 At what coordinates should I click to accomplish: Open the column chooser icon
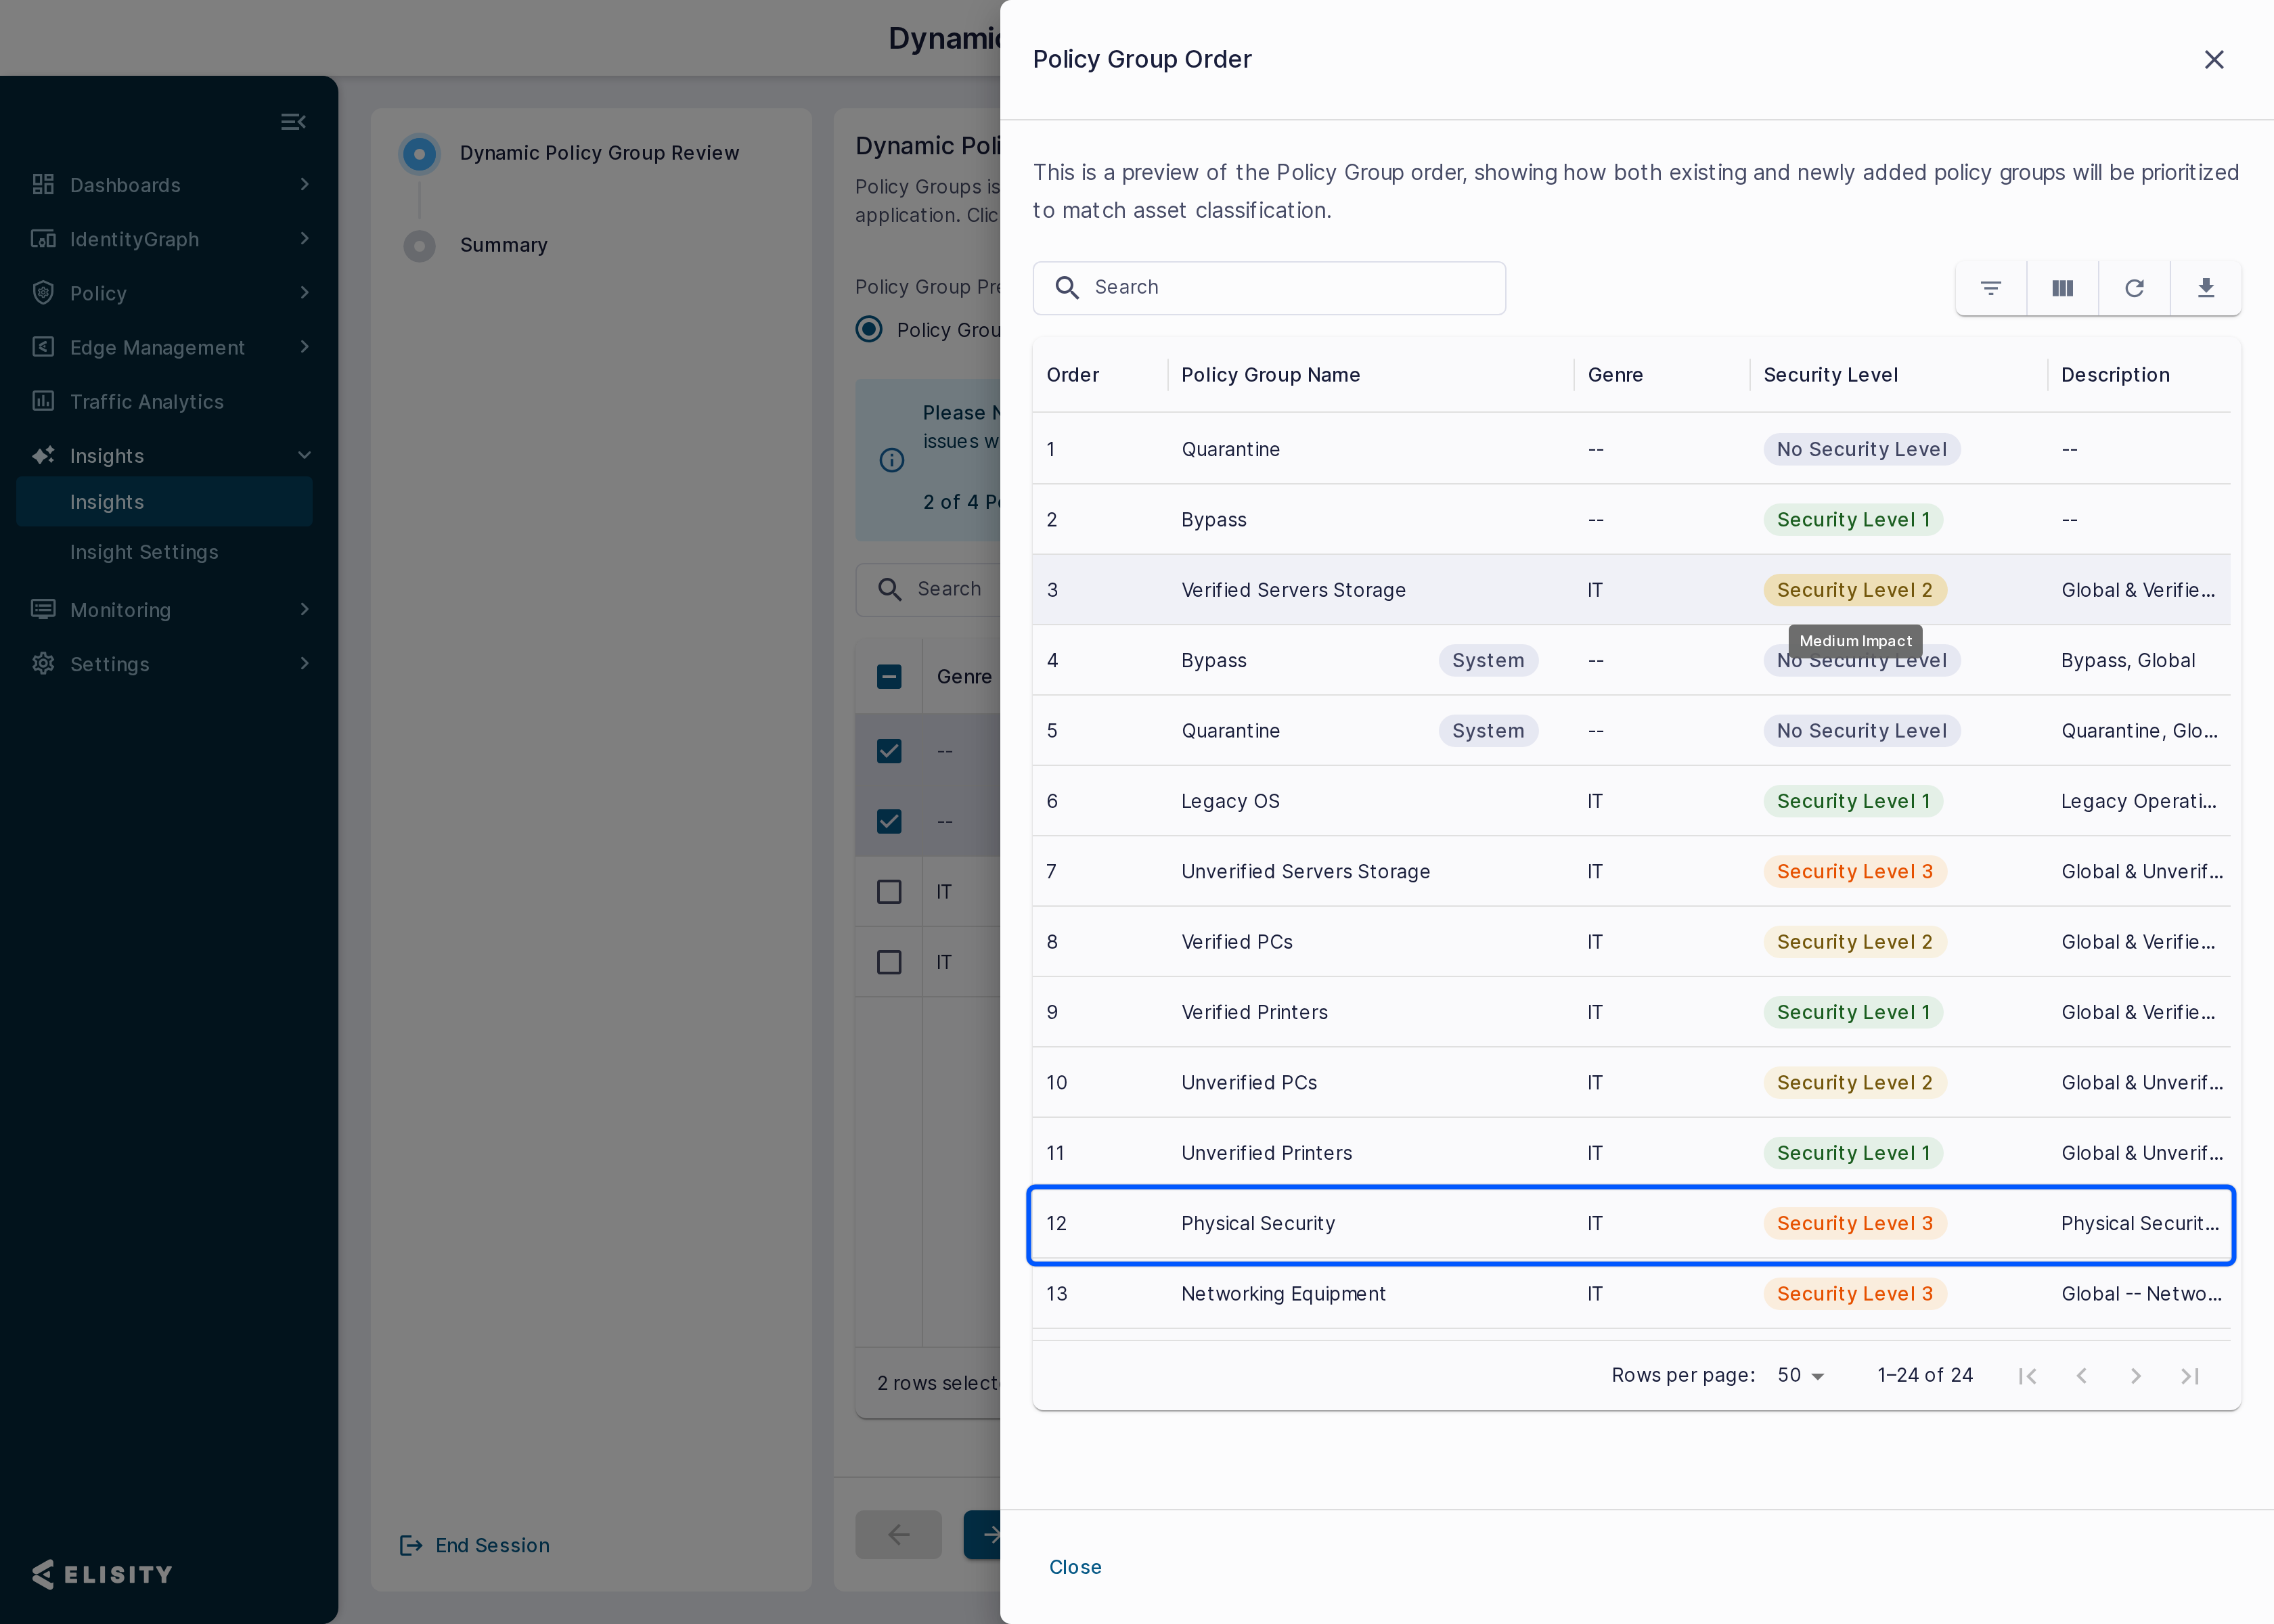pyautogui.click(x=2063, y=288)
